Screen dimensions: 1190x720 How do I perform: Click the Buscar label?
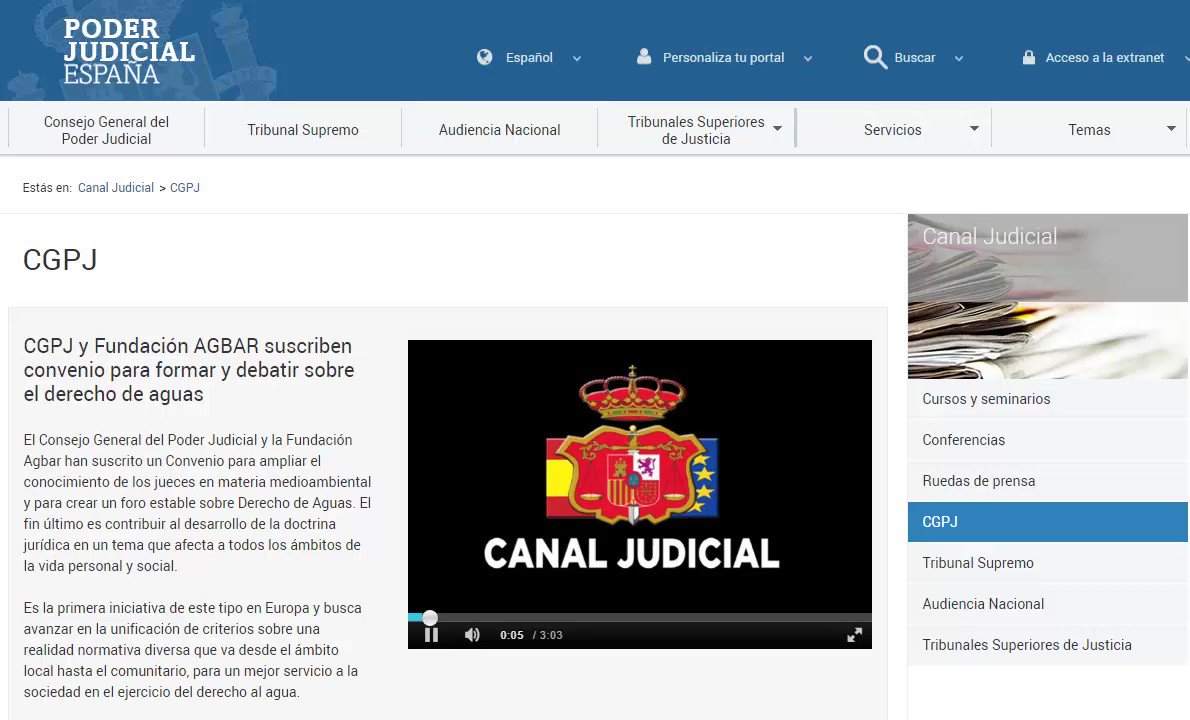pyautogui.click(x=915, y=58)
